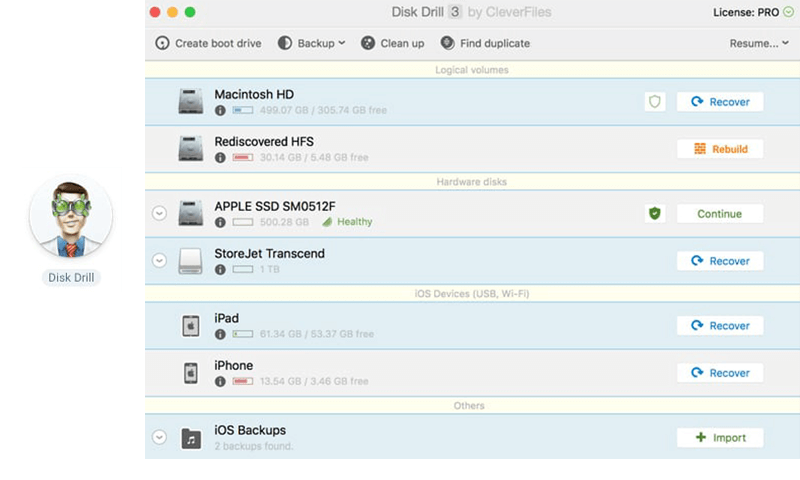
Task: Open the Backup dropdown arrow
Action: (342, 43)
